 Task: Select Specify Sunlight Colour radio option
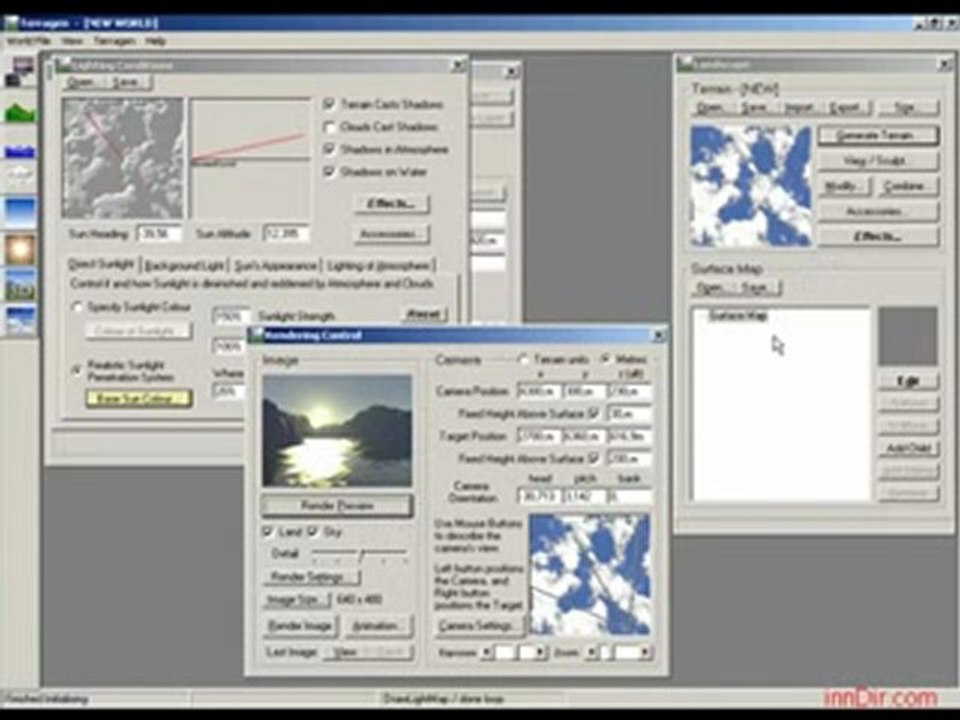pos(77,307)
